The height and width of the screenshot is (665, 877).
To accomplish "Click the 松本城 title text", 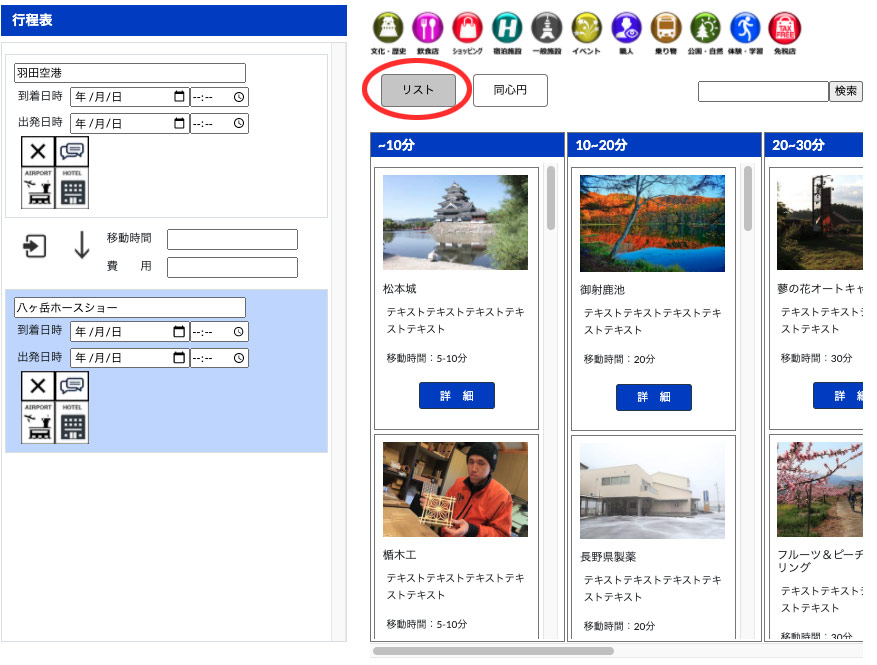I will coord(399,289).
